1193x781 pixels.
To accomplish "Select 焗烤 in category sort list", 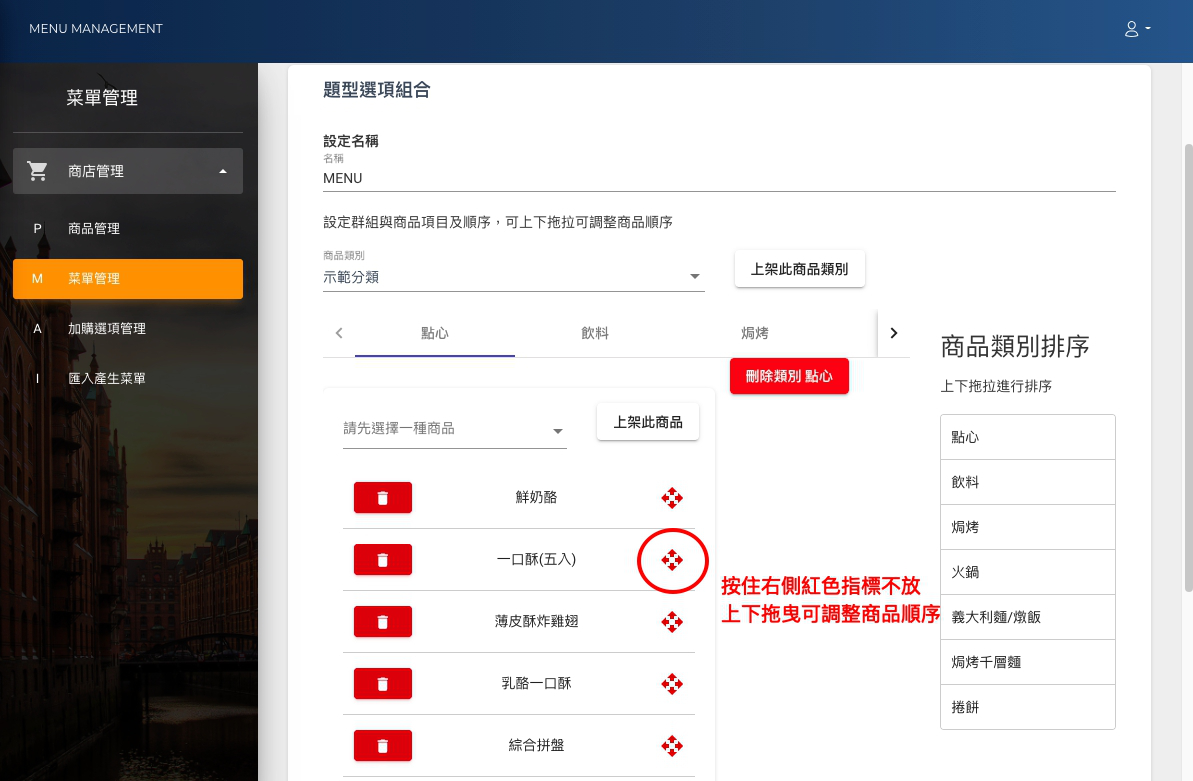I will click(x=1028, y=527).
